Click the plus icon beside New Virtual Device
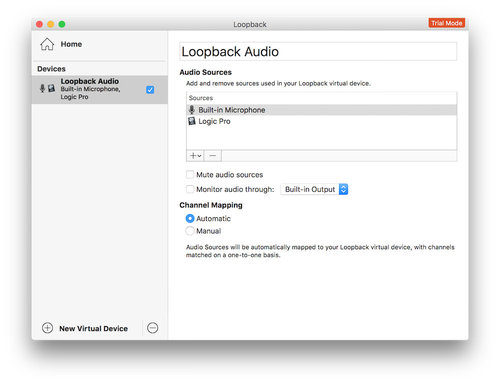The image size is (500, 385). pos(47,328)
